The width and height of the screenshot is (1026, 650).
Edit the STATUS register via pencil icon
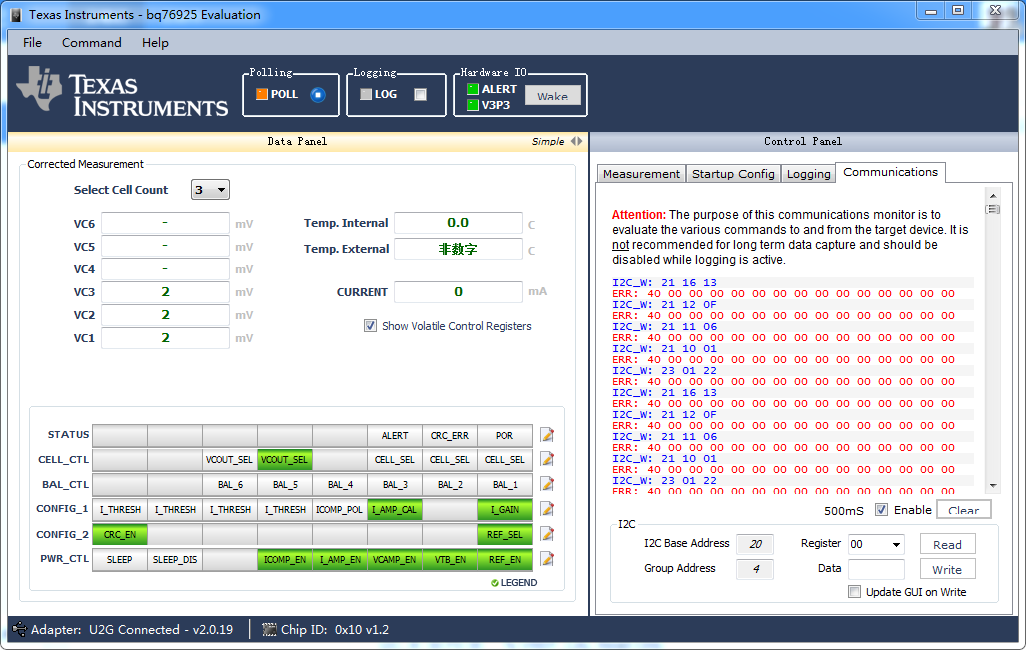pos(547,435)
